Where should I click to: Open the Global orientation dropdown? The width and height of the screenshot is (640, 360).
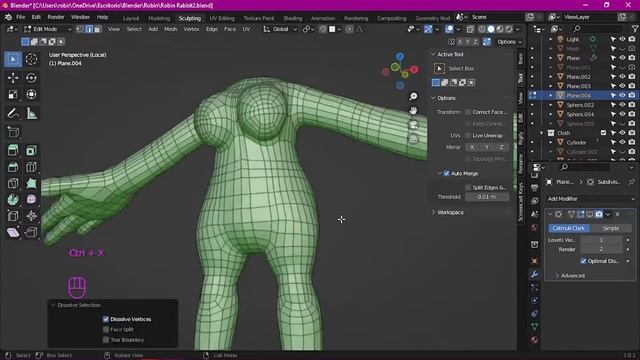pyautogui.click(x=280, y=29)
